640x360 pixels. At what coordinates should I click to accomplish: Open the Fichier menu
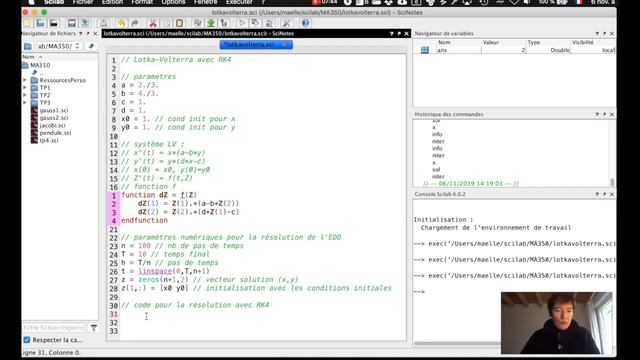[x=83, y=2]
